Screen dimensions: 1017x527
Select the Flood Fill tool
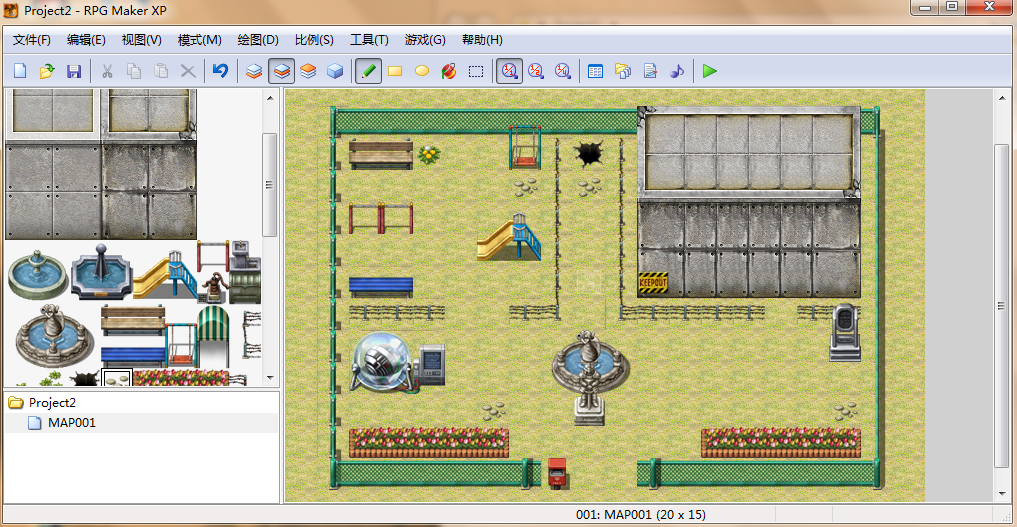(x=449, y=71)
